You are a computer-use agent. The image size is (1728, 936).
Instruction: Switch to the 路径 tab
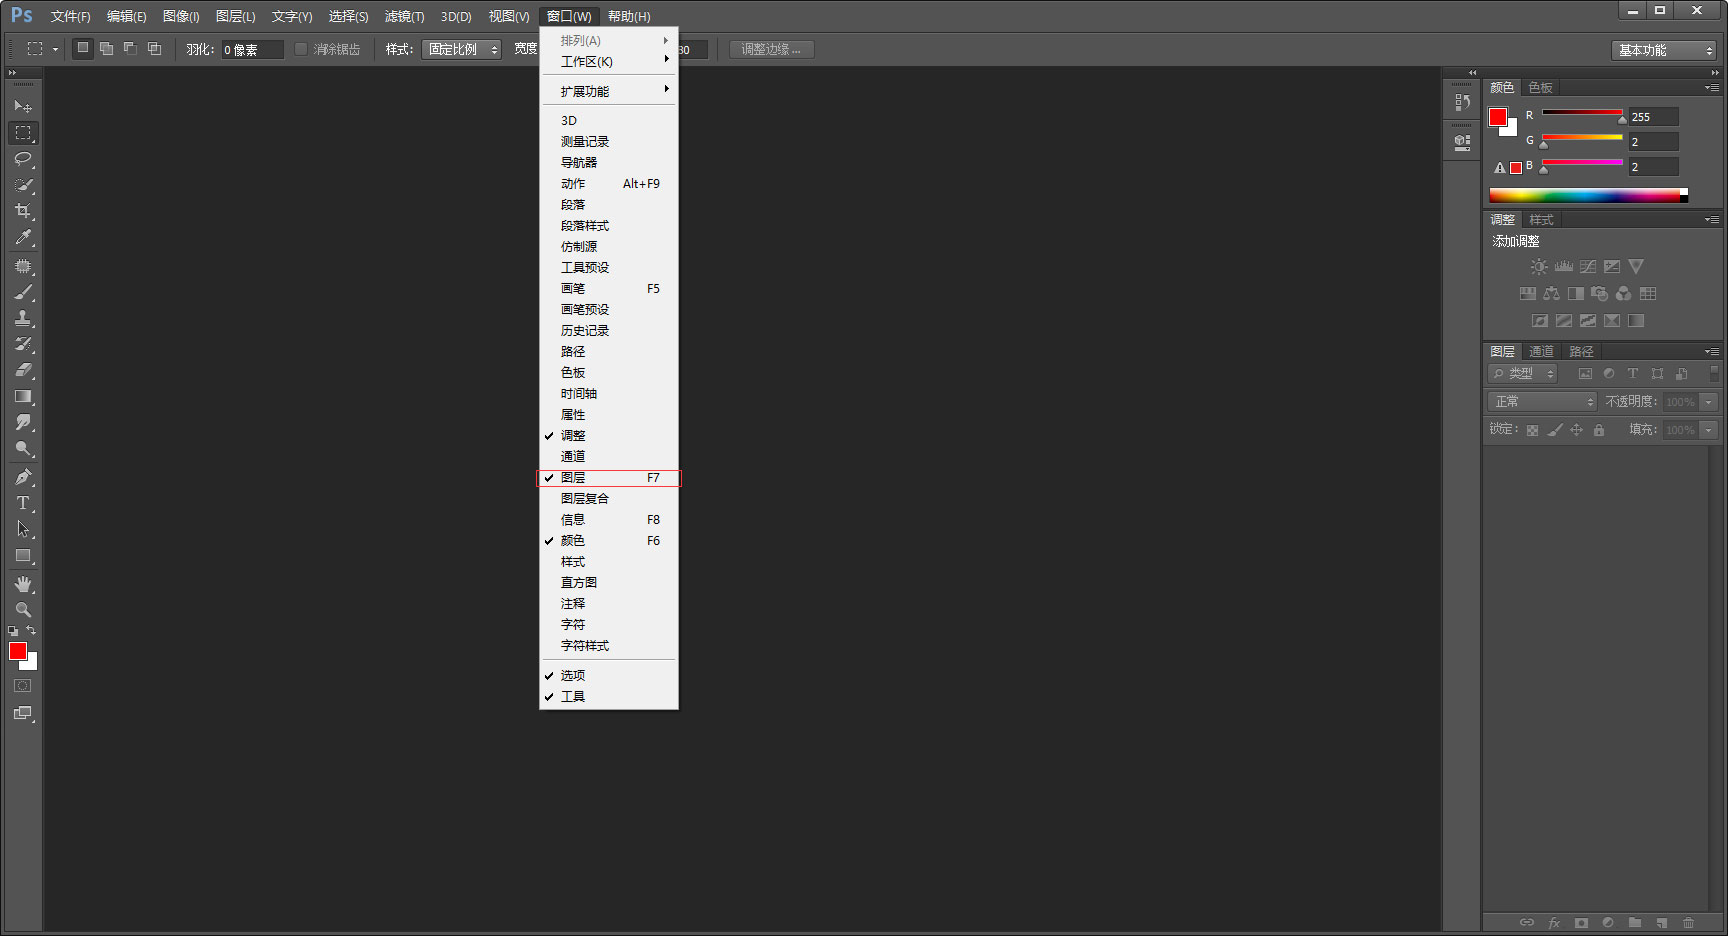click(x=1581, y=352)
